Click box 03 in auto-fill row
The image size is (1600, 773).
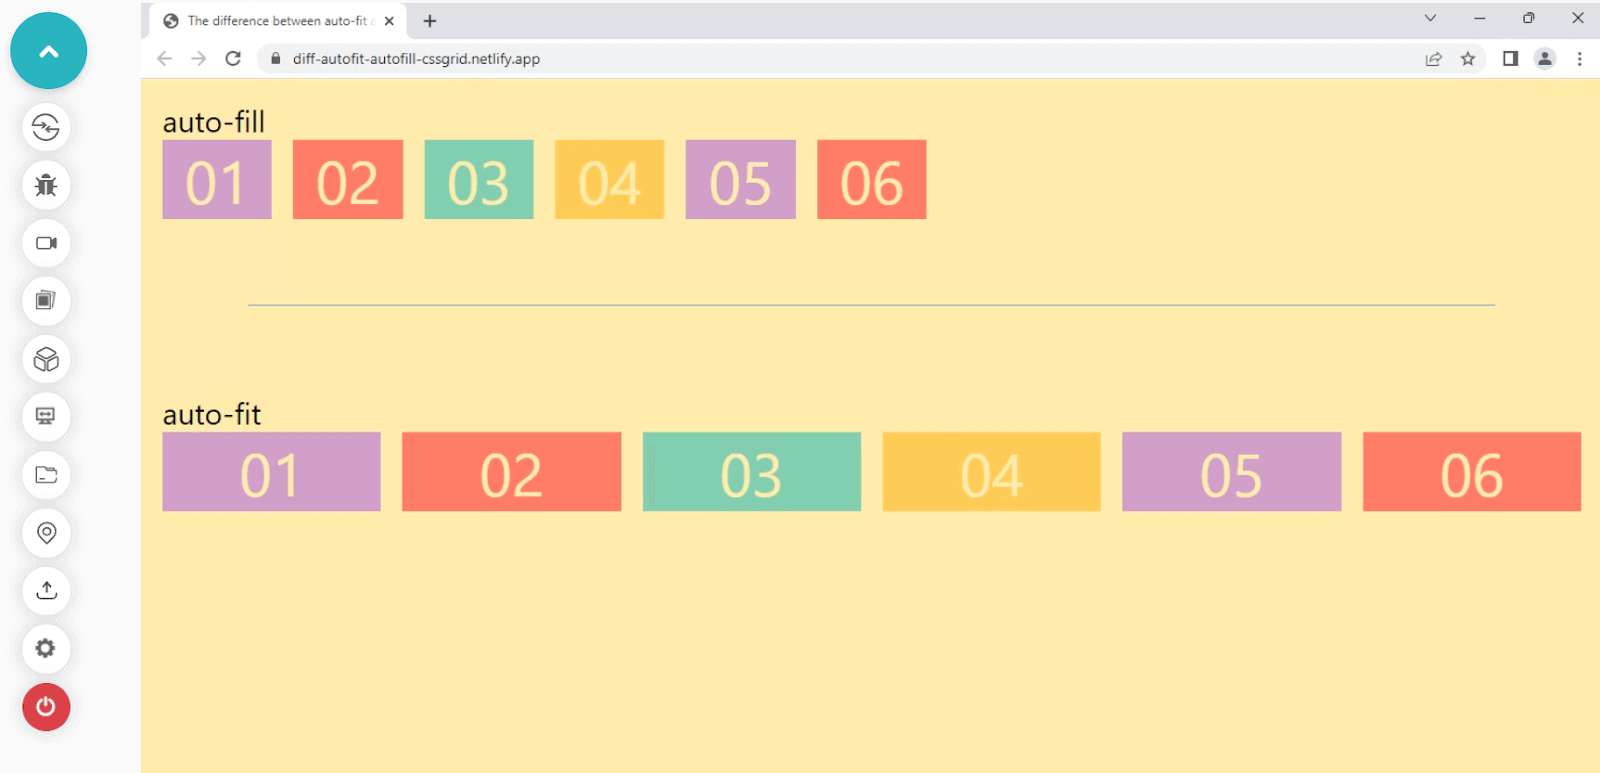479,180
